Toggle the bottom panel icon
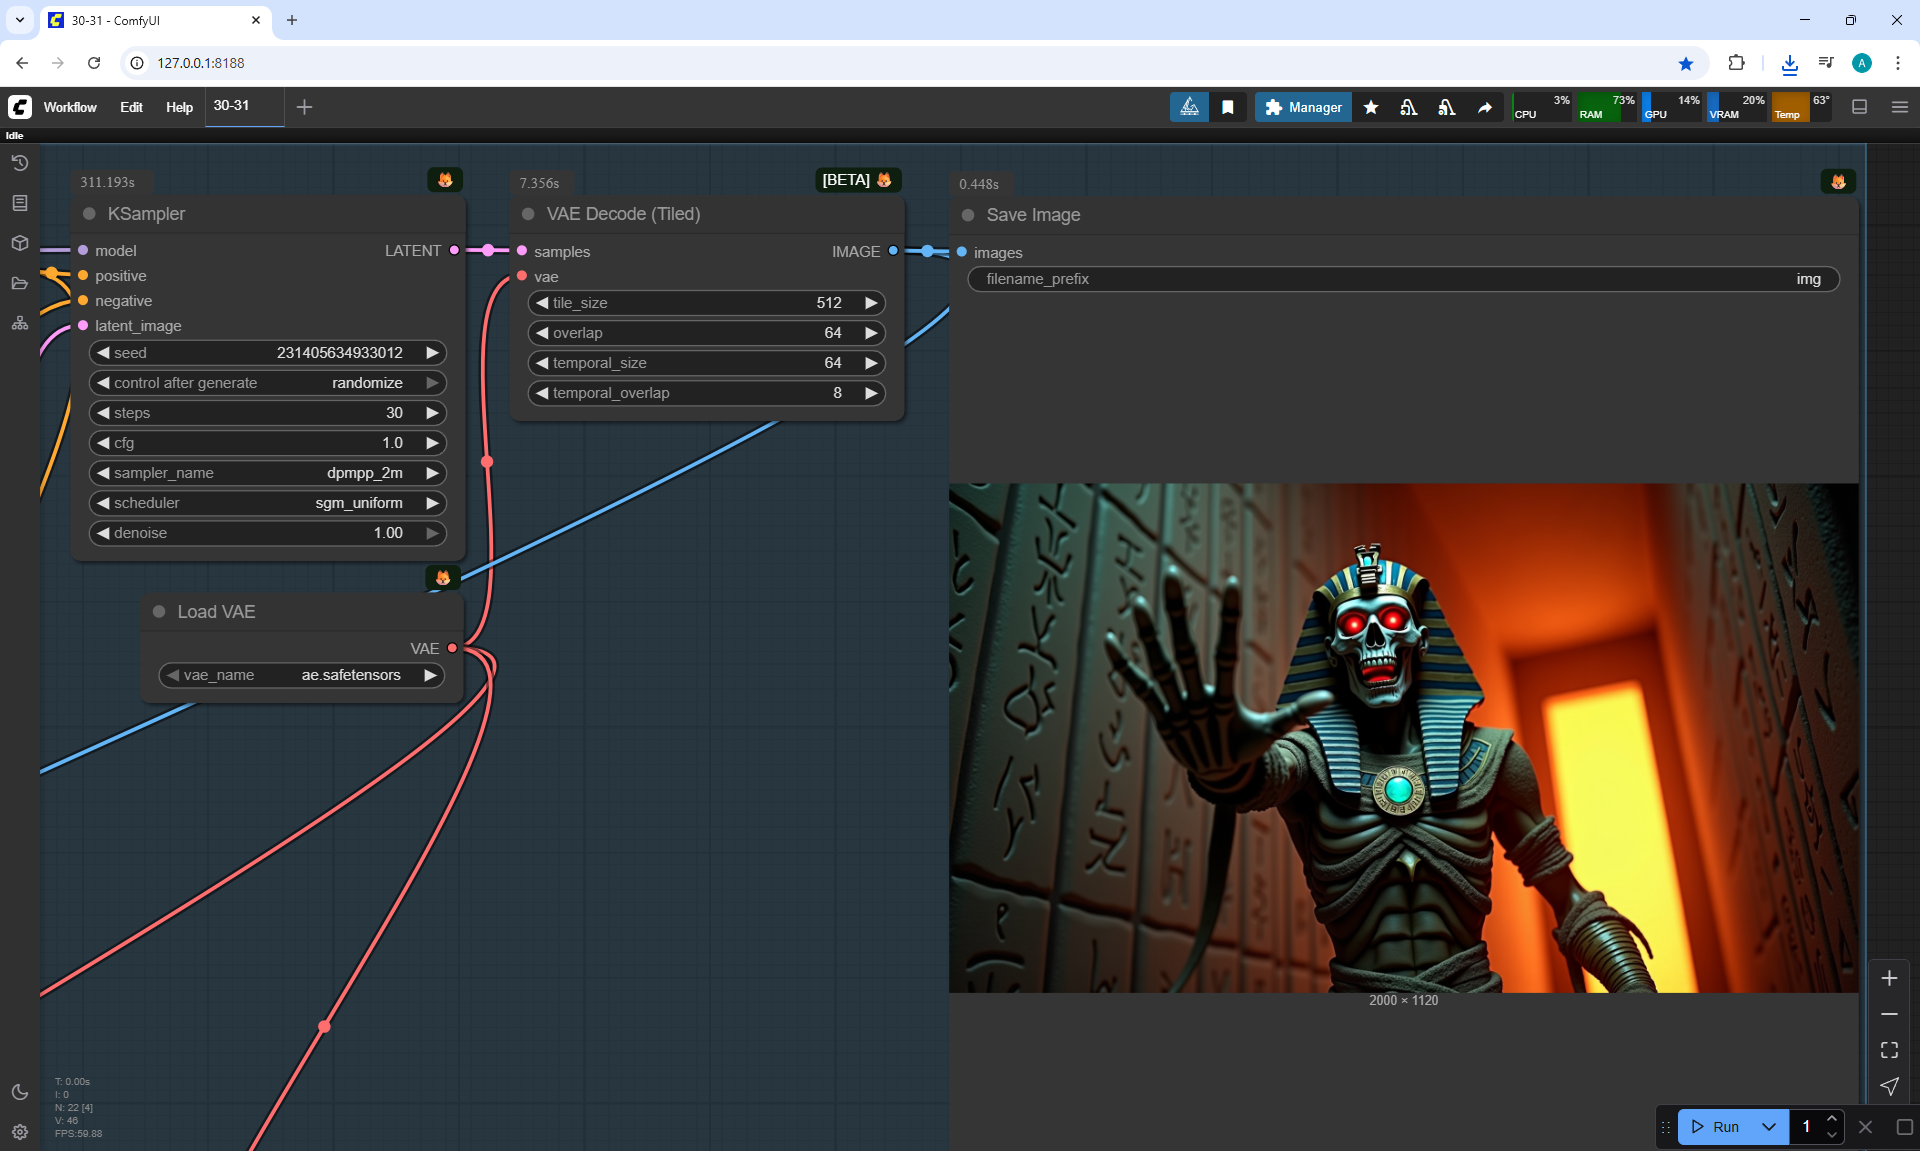The image size is (1920, 1151). 1859,107
